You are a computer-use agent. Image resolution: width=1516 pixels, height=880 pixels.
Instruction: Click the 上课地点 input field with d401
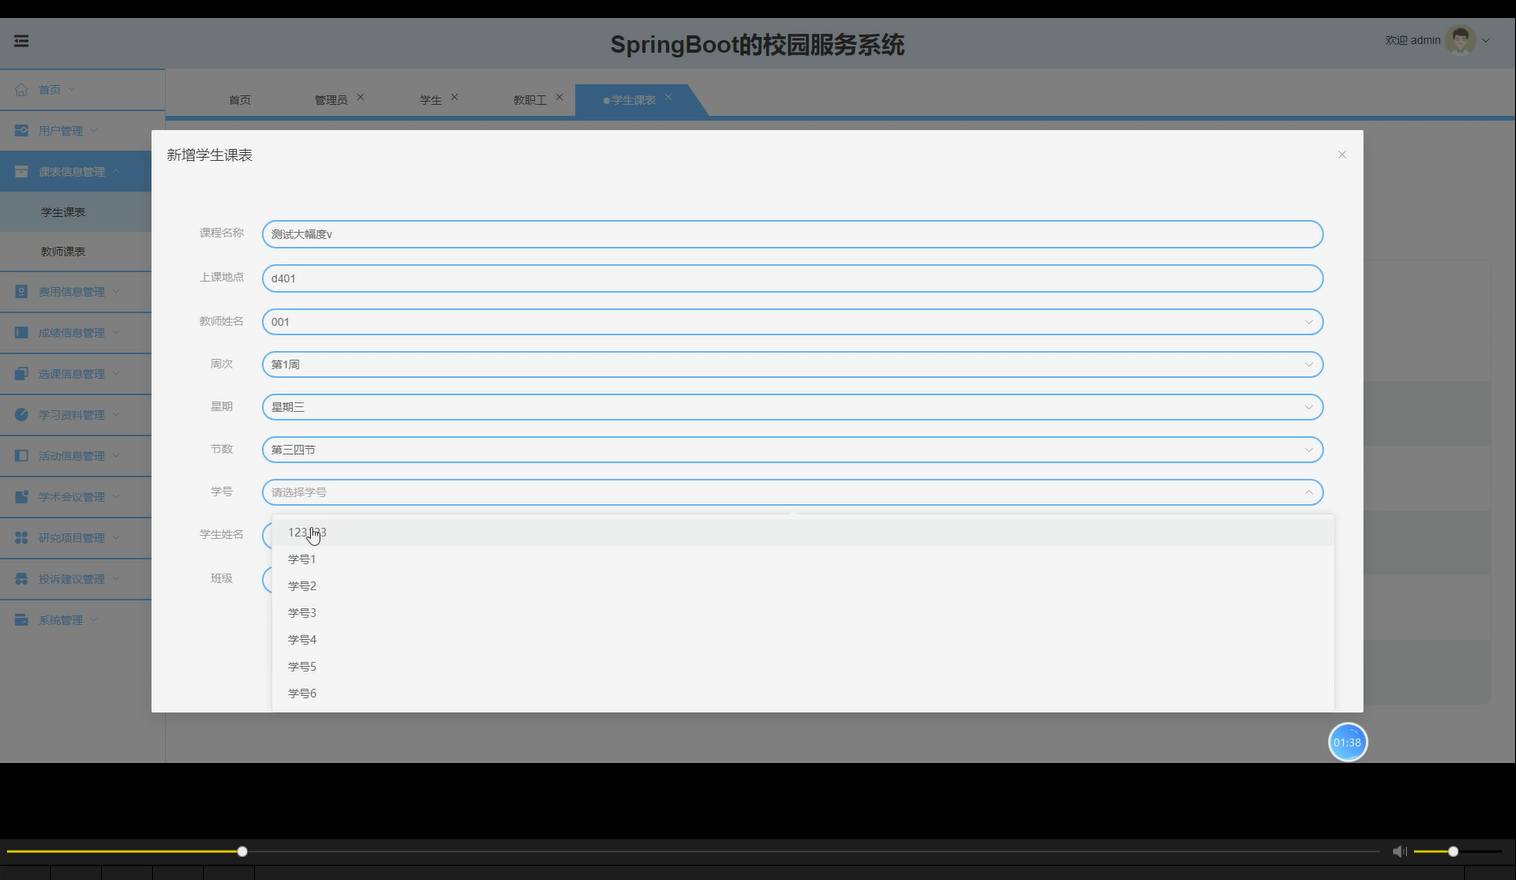792,278
